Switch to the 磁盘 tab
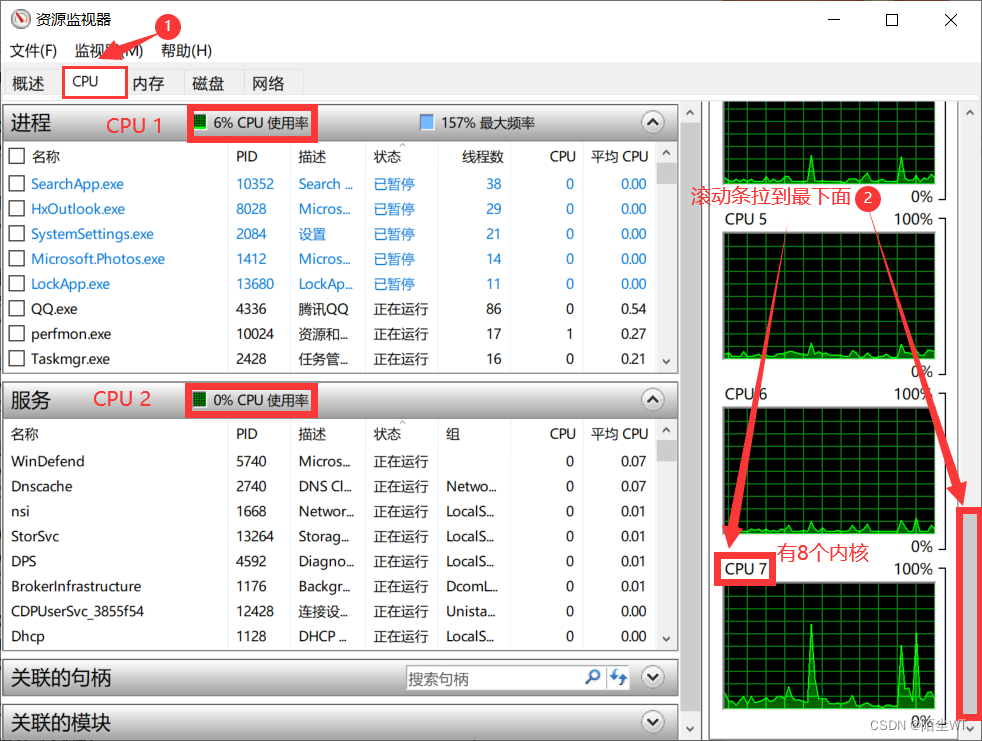Viewport: 982px width, 741px height. tap(208, 83)
